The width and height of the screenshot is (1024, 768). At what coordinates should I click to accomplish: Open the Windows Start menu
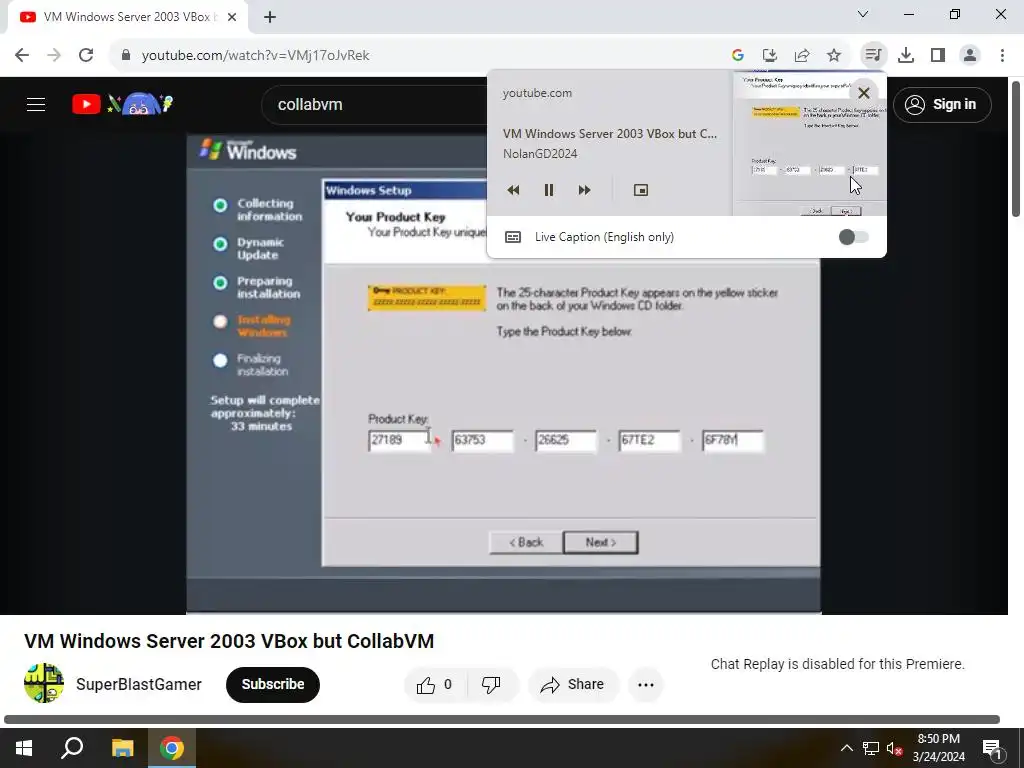pyautogui.click(x=24, y=748)
